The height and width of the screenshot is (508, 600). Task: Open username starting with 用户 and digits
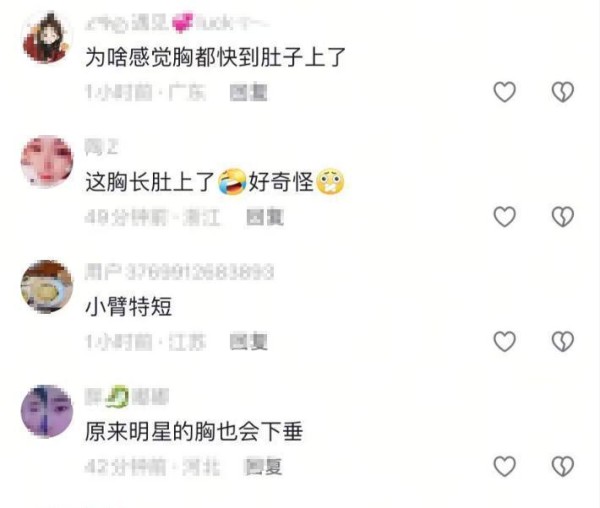[x=179, y=272]
